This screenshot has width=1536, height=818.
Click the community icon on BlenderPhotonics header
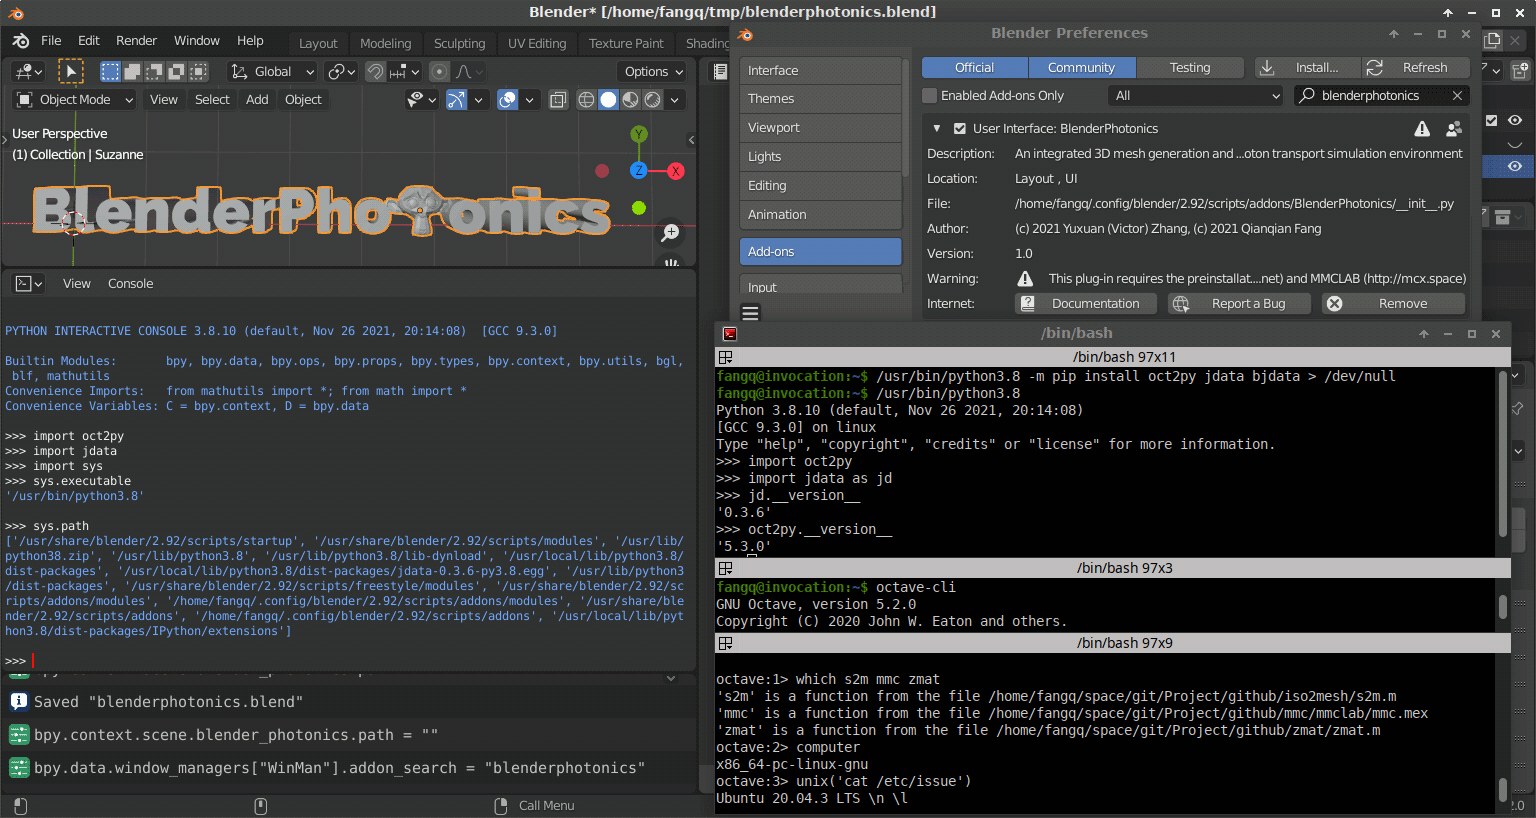point(1454,129)
